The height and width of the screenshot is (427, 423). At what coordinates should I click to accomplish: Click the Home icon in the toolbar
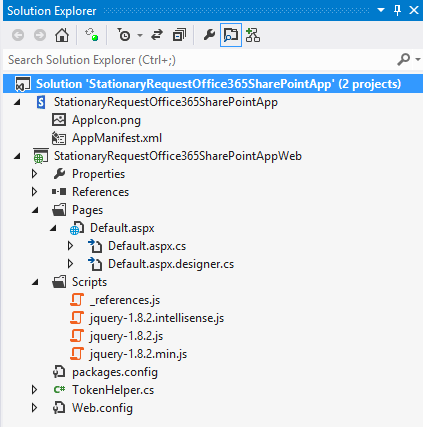[62, 35]
